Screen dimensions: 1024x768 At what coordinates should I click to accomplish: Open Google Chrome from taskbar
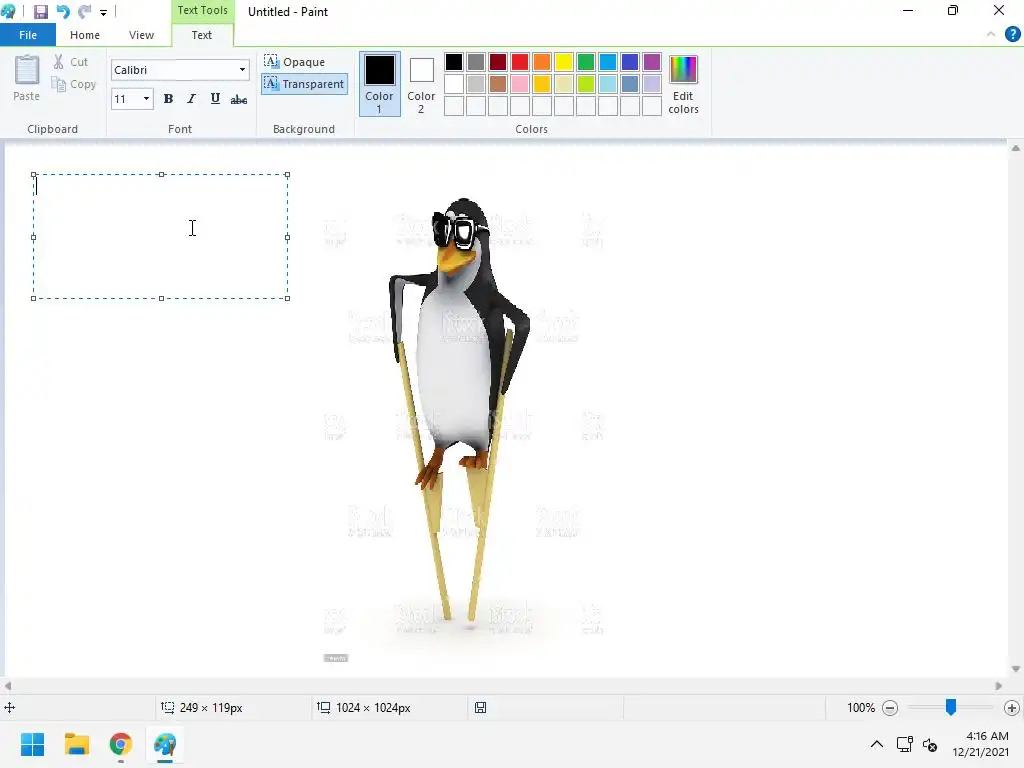coord(121,744)
